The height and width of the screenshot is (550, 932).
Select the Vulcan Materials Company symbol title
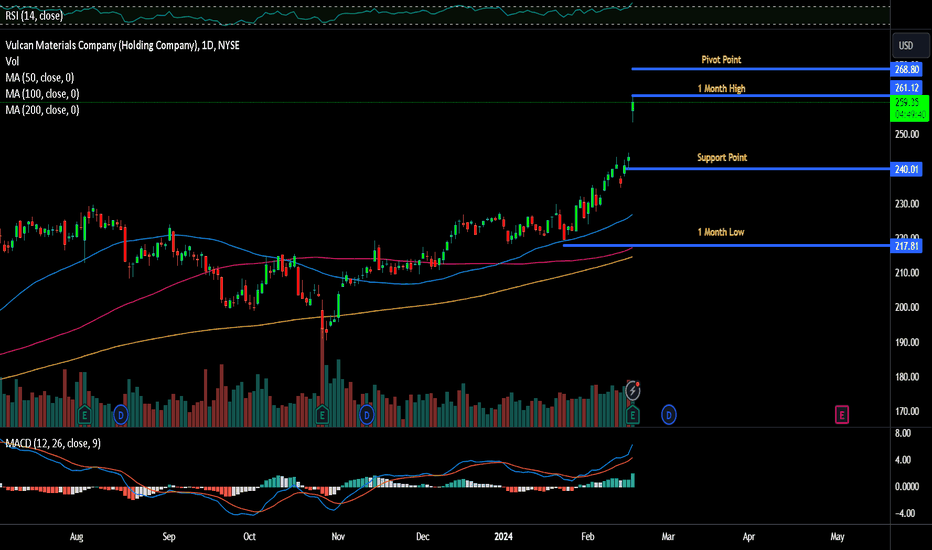[122, 45]
